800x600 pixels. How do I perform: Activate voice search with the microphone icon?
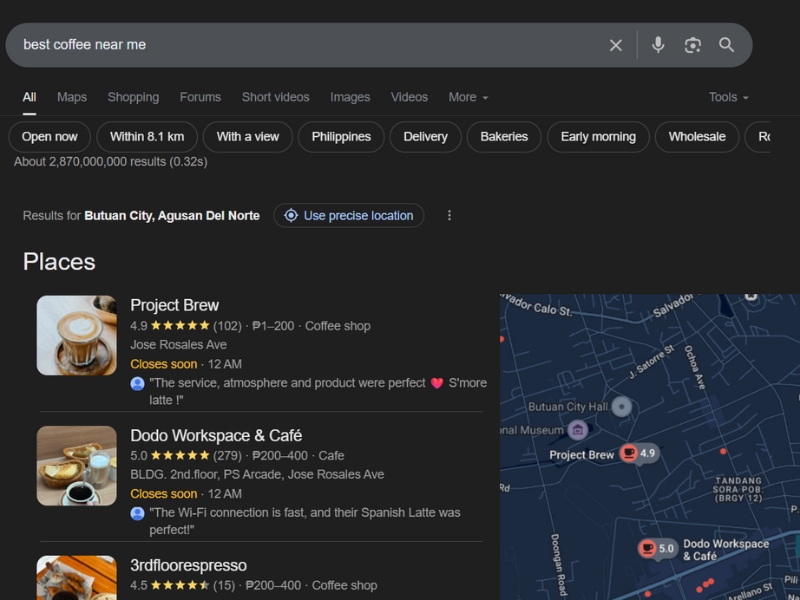click(x=658, y=45)
